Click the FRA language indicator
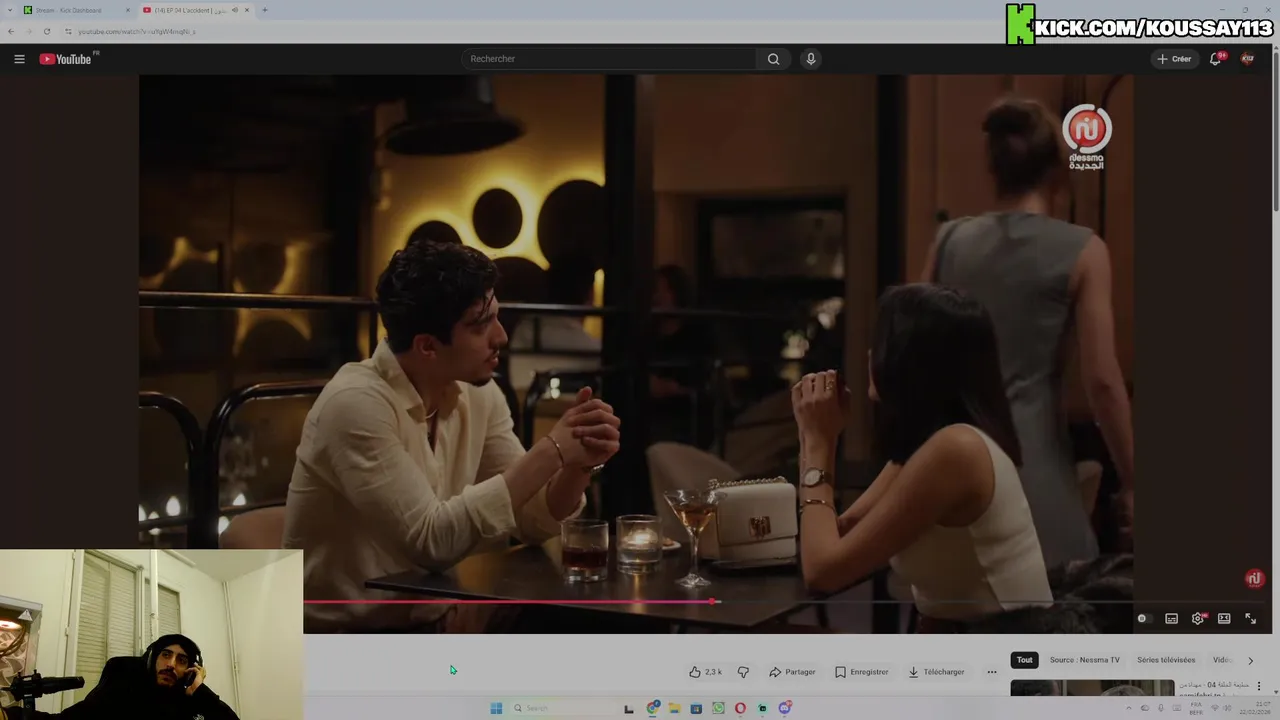Viewport: 1280px width, 720px height. coord(1196,708)
